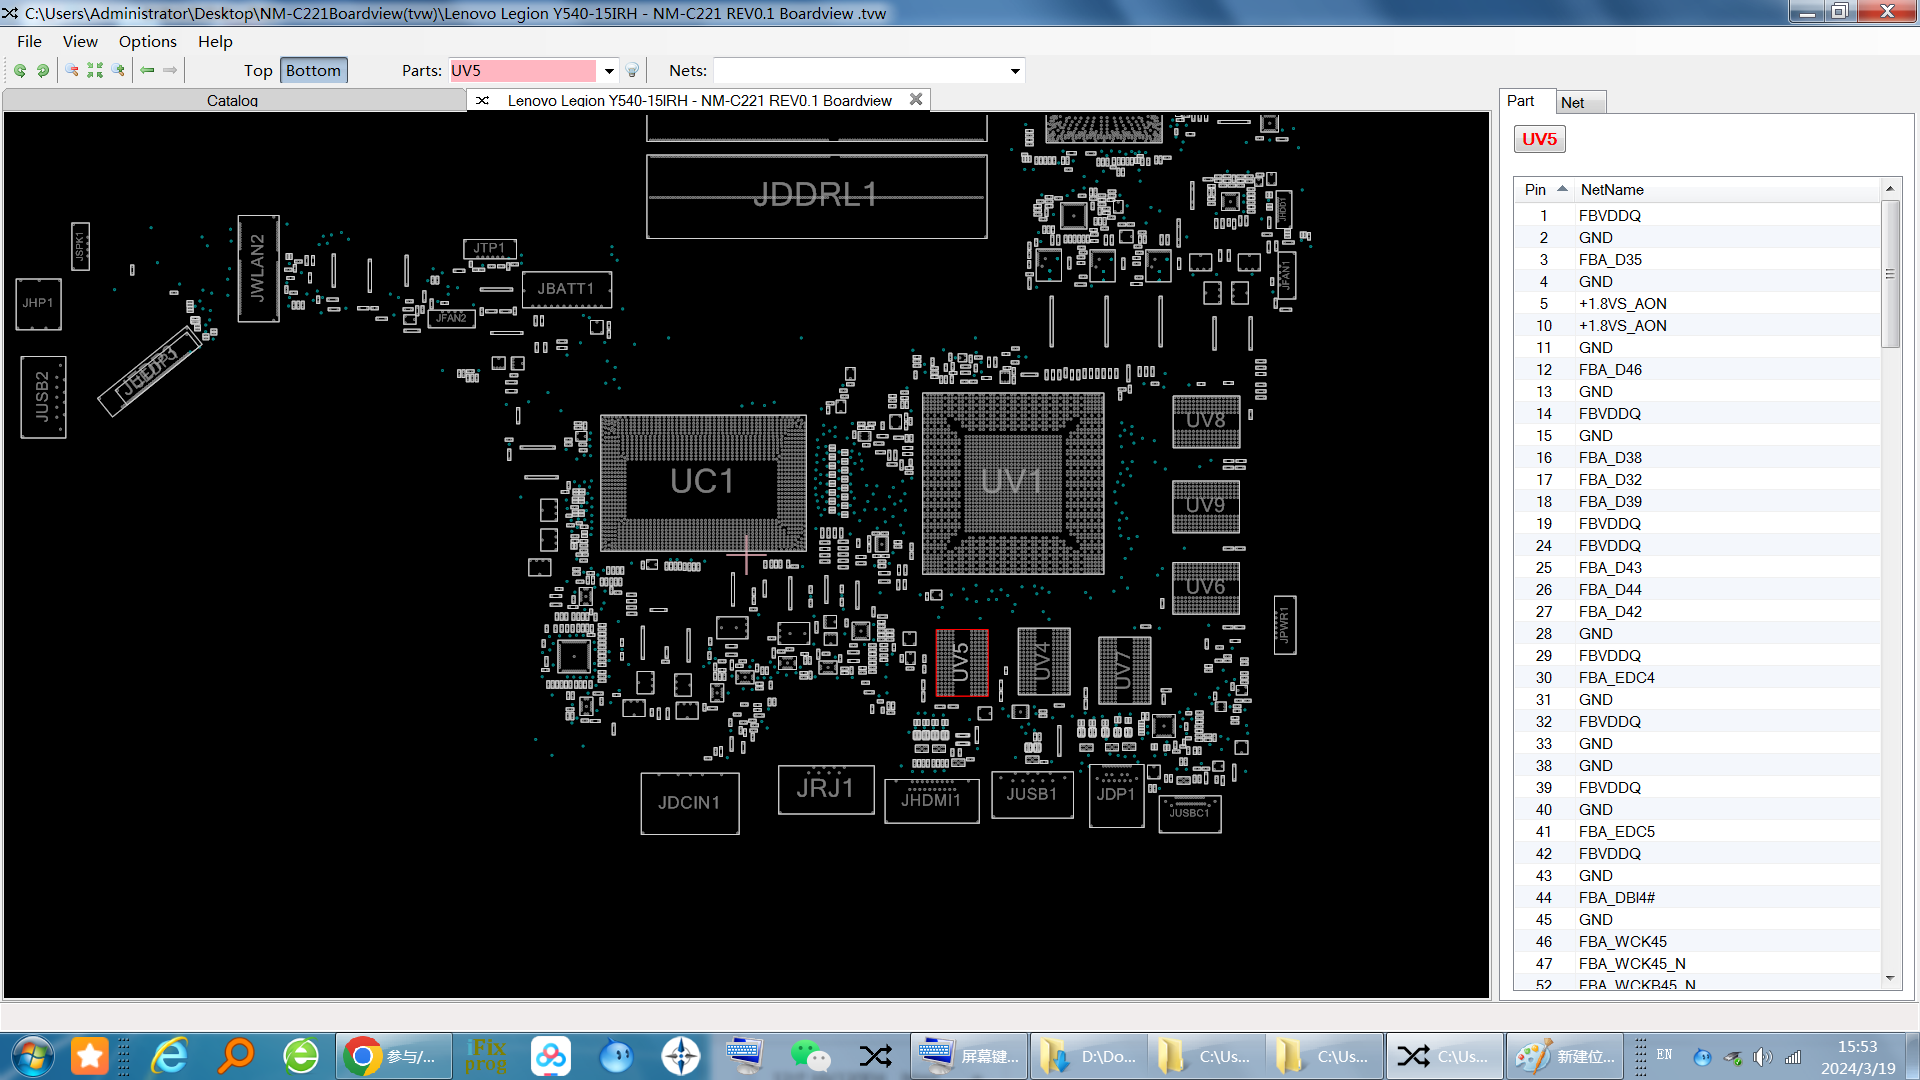Zoom in on the board view

click(x=118, y=70)
